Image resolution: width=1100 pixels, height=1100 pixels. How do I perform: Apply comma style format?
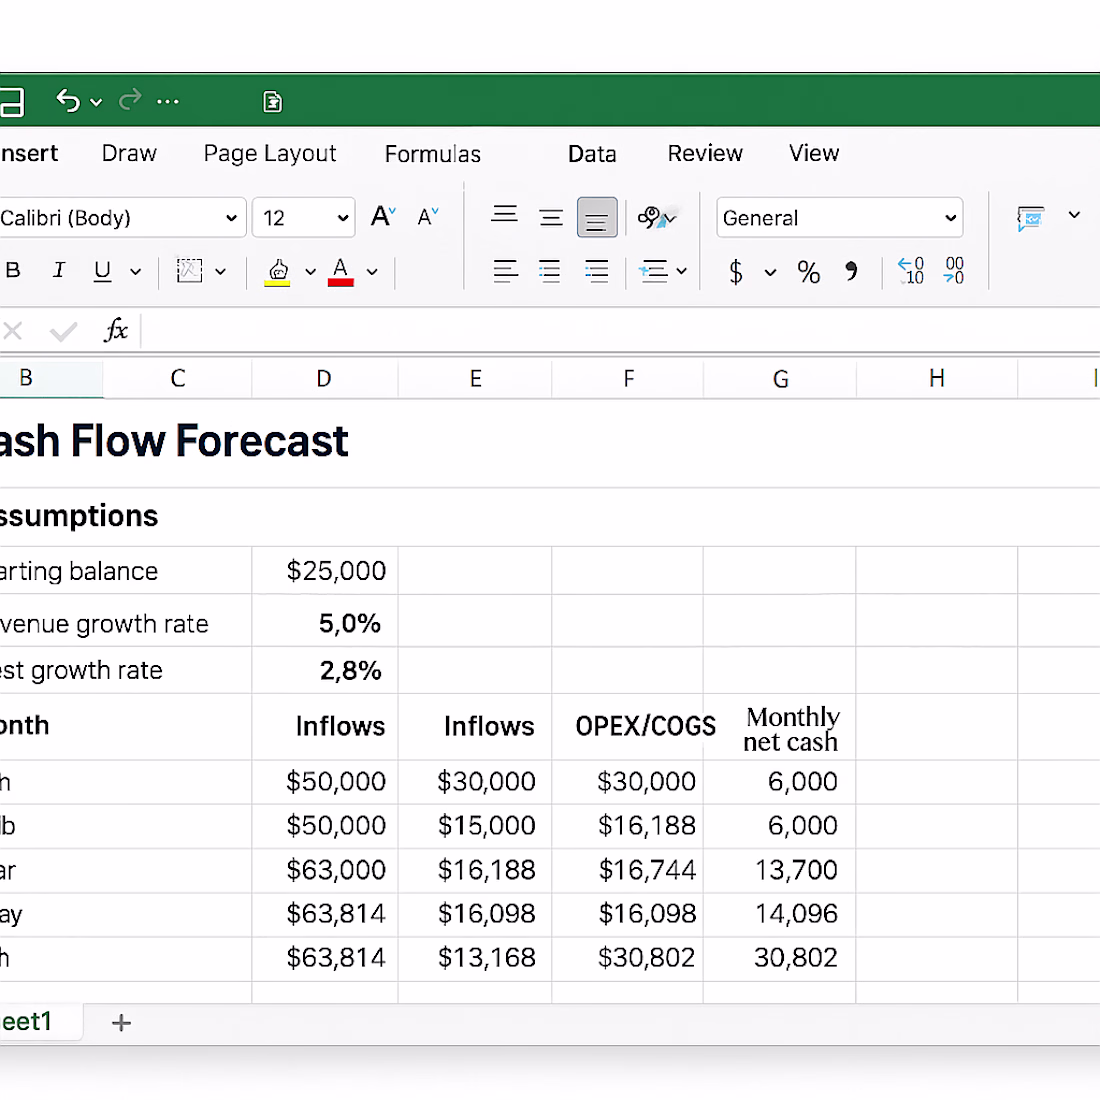tap(851, 271)
